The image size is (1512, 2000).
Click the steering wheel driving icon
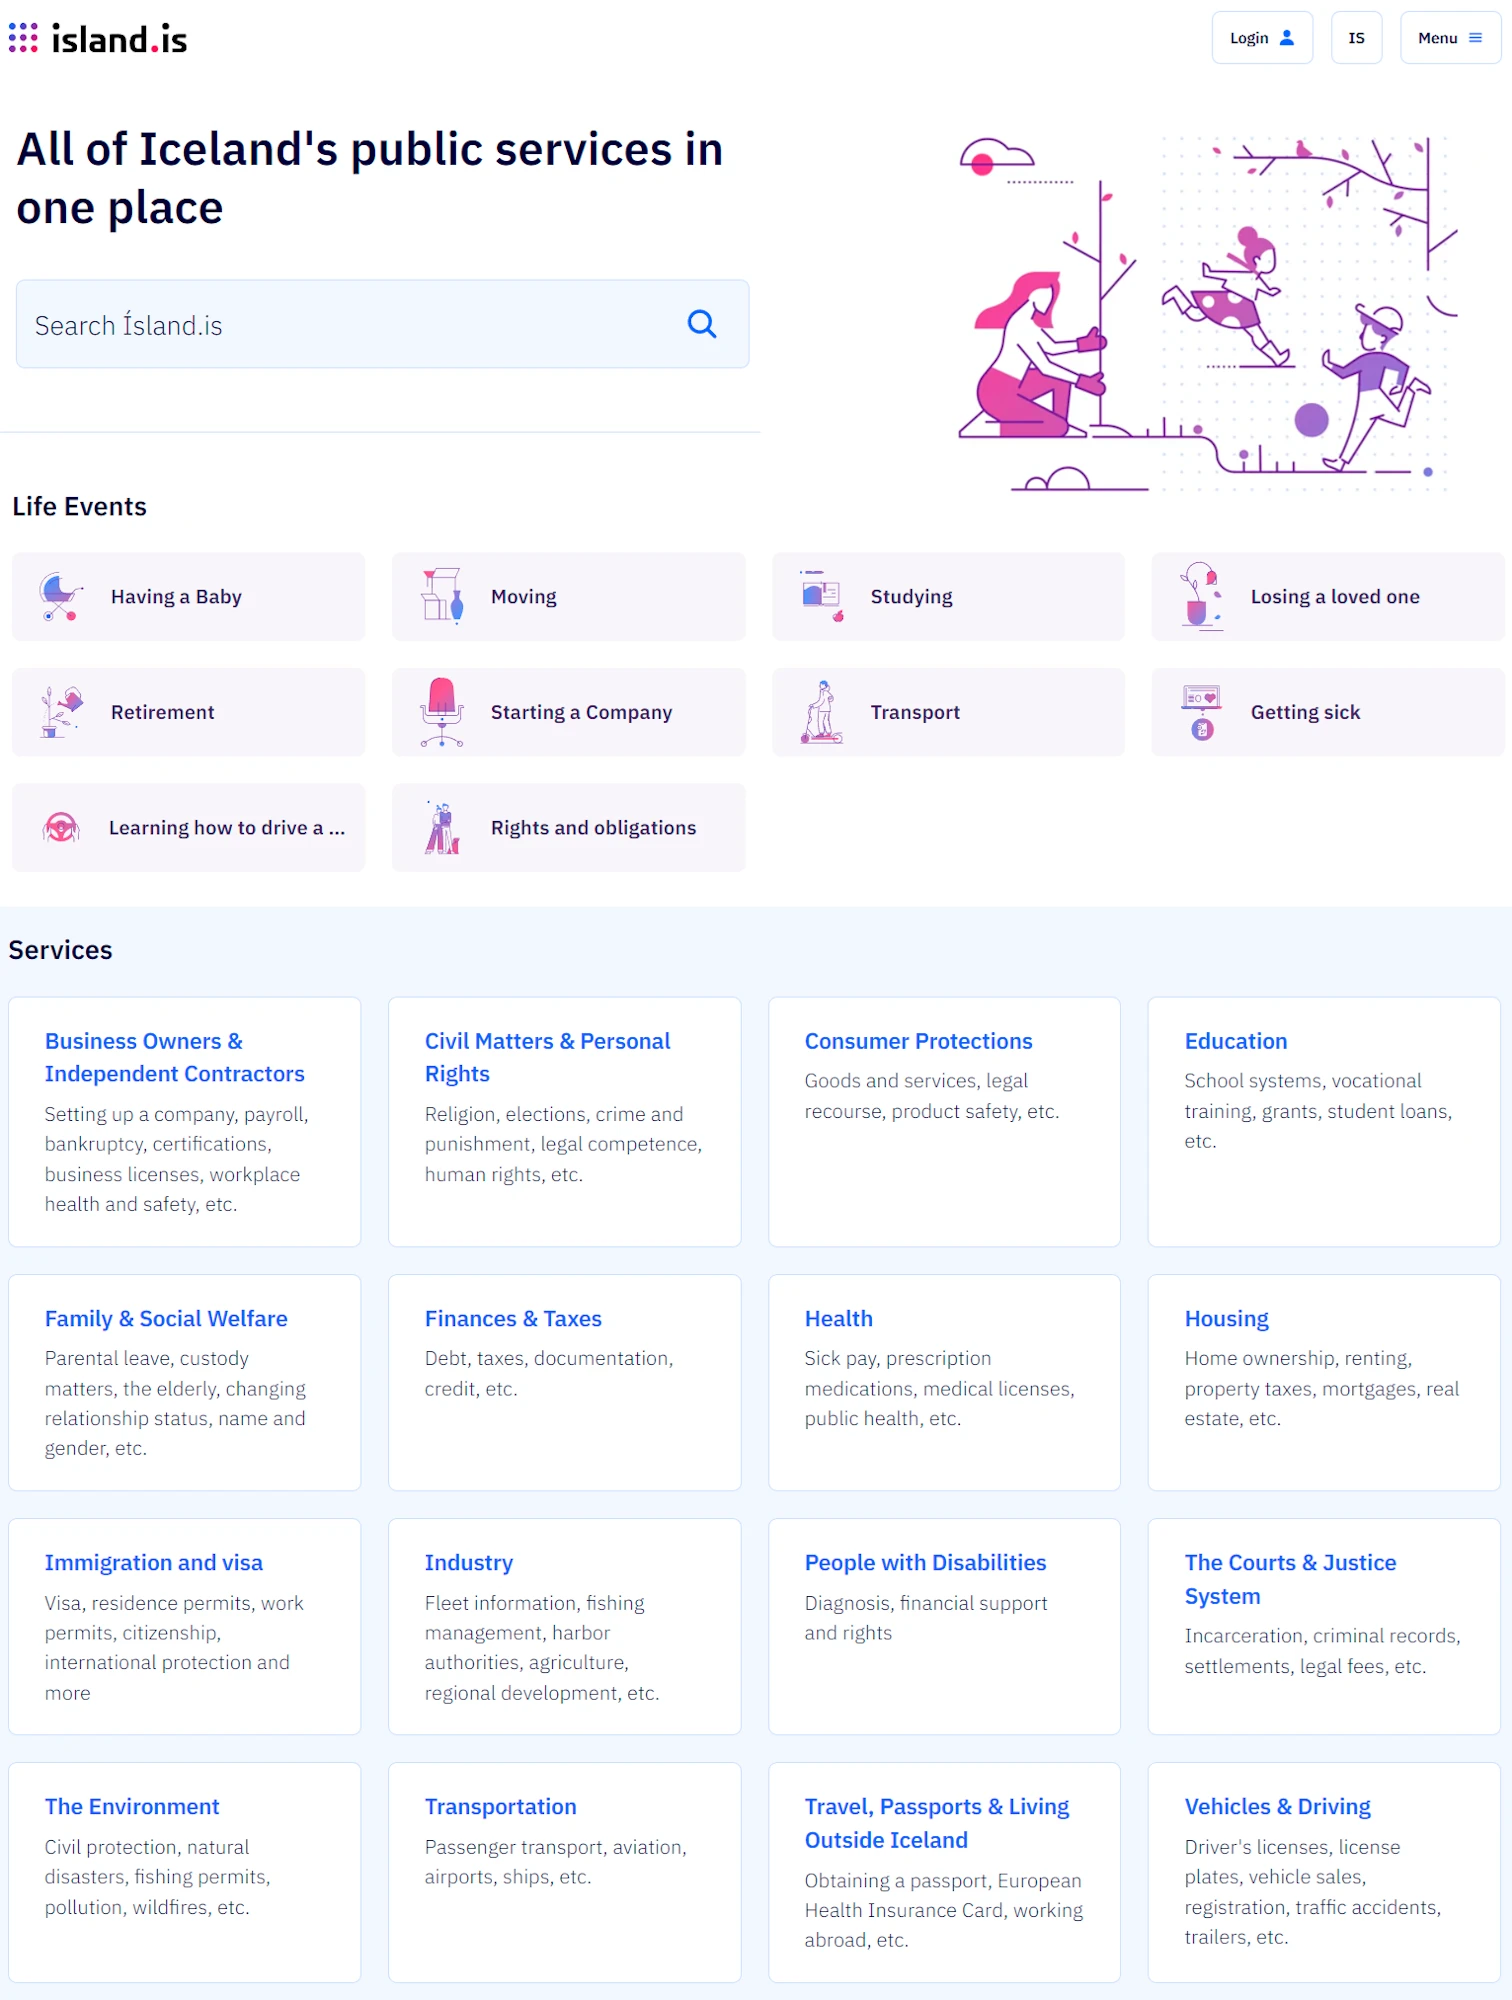(61, 828)
